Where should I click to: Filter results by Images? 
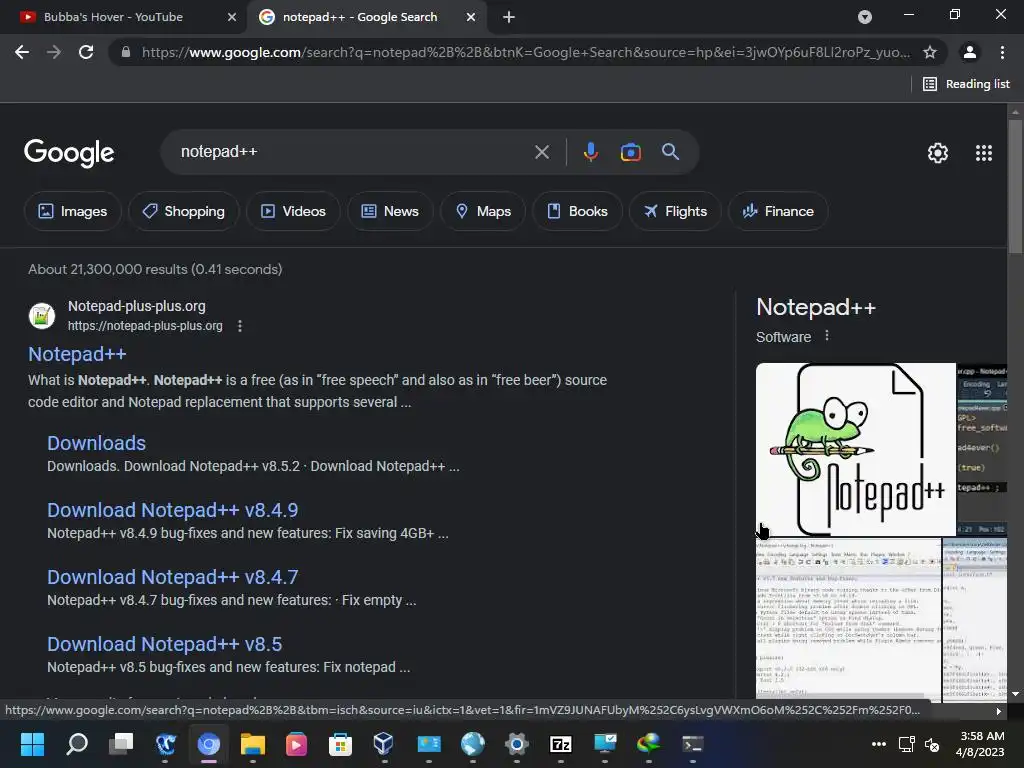(x=72, y=211)
